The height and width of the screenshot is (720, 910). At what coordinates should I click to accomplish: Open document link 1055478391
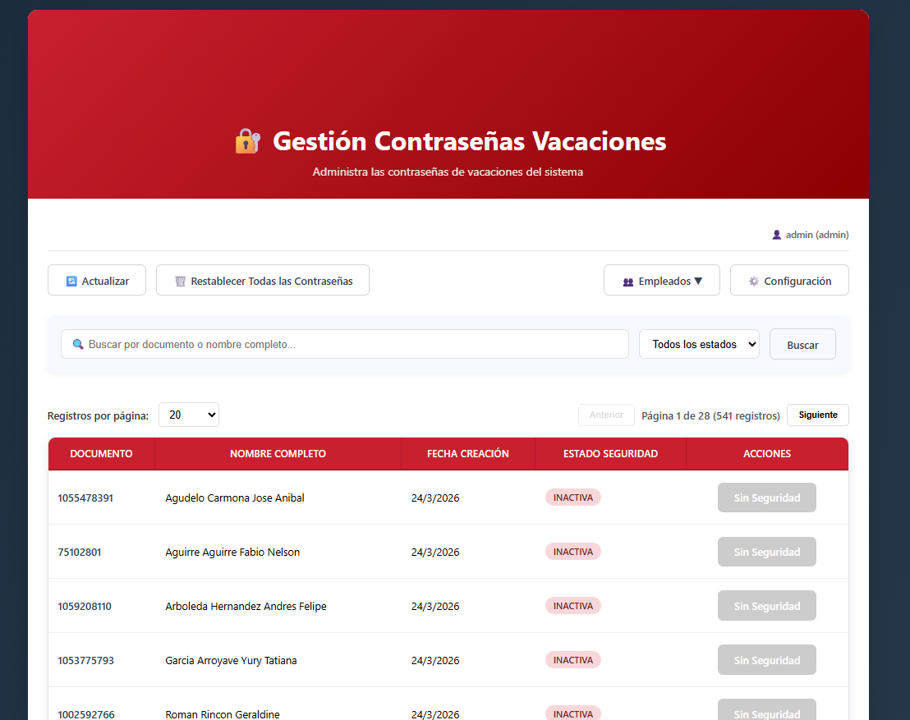pos(86,497)
